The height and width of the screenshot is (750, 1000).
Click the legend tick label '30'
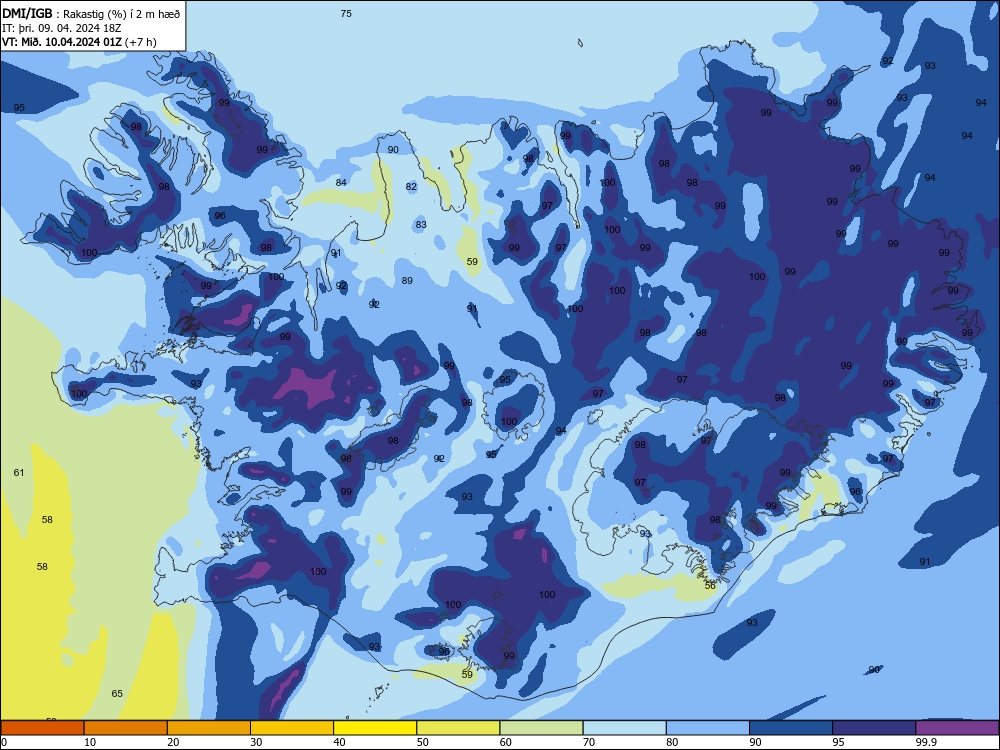(256, 742)
